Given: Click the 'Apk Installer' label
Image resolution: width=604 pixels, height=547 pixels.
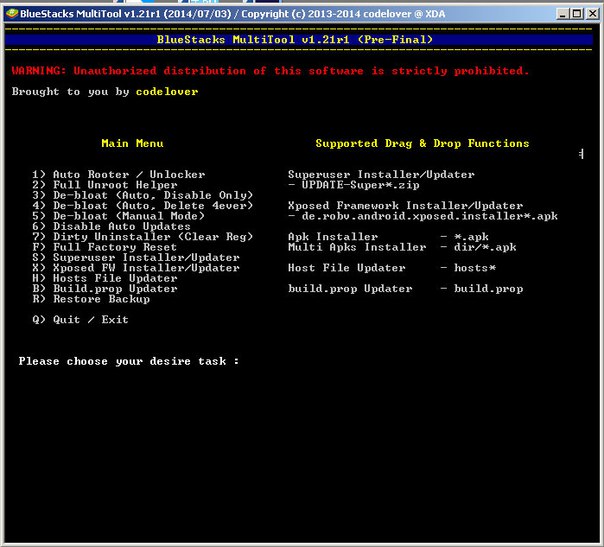Looking at the screenshot, I should tap(333, 237).
